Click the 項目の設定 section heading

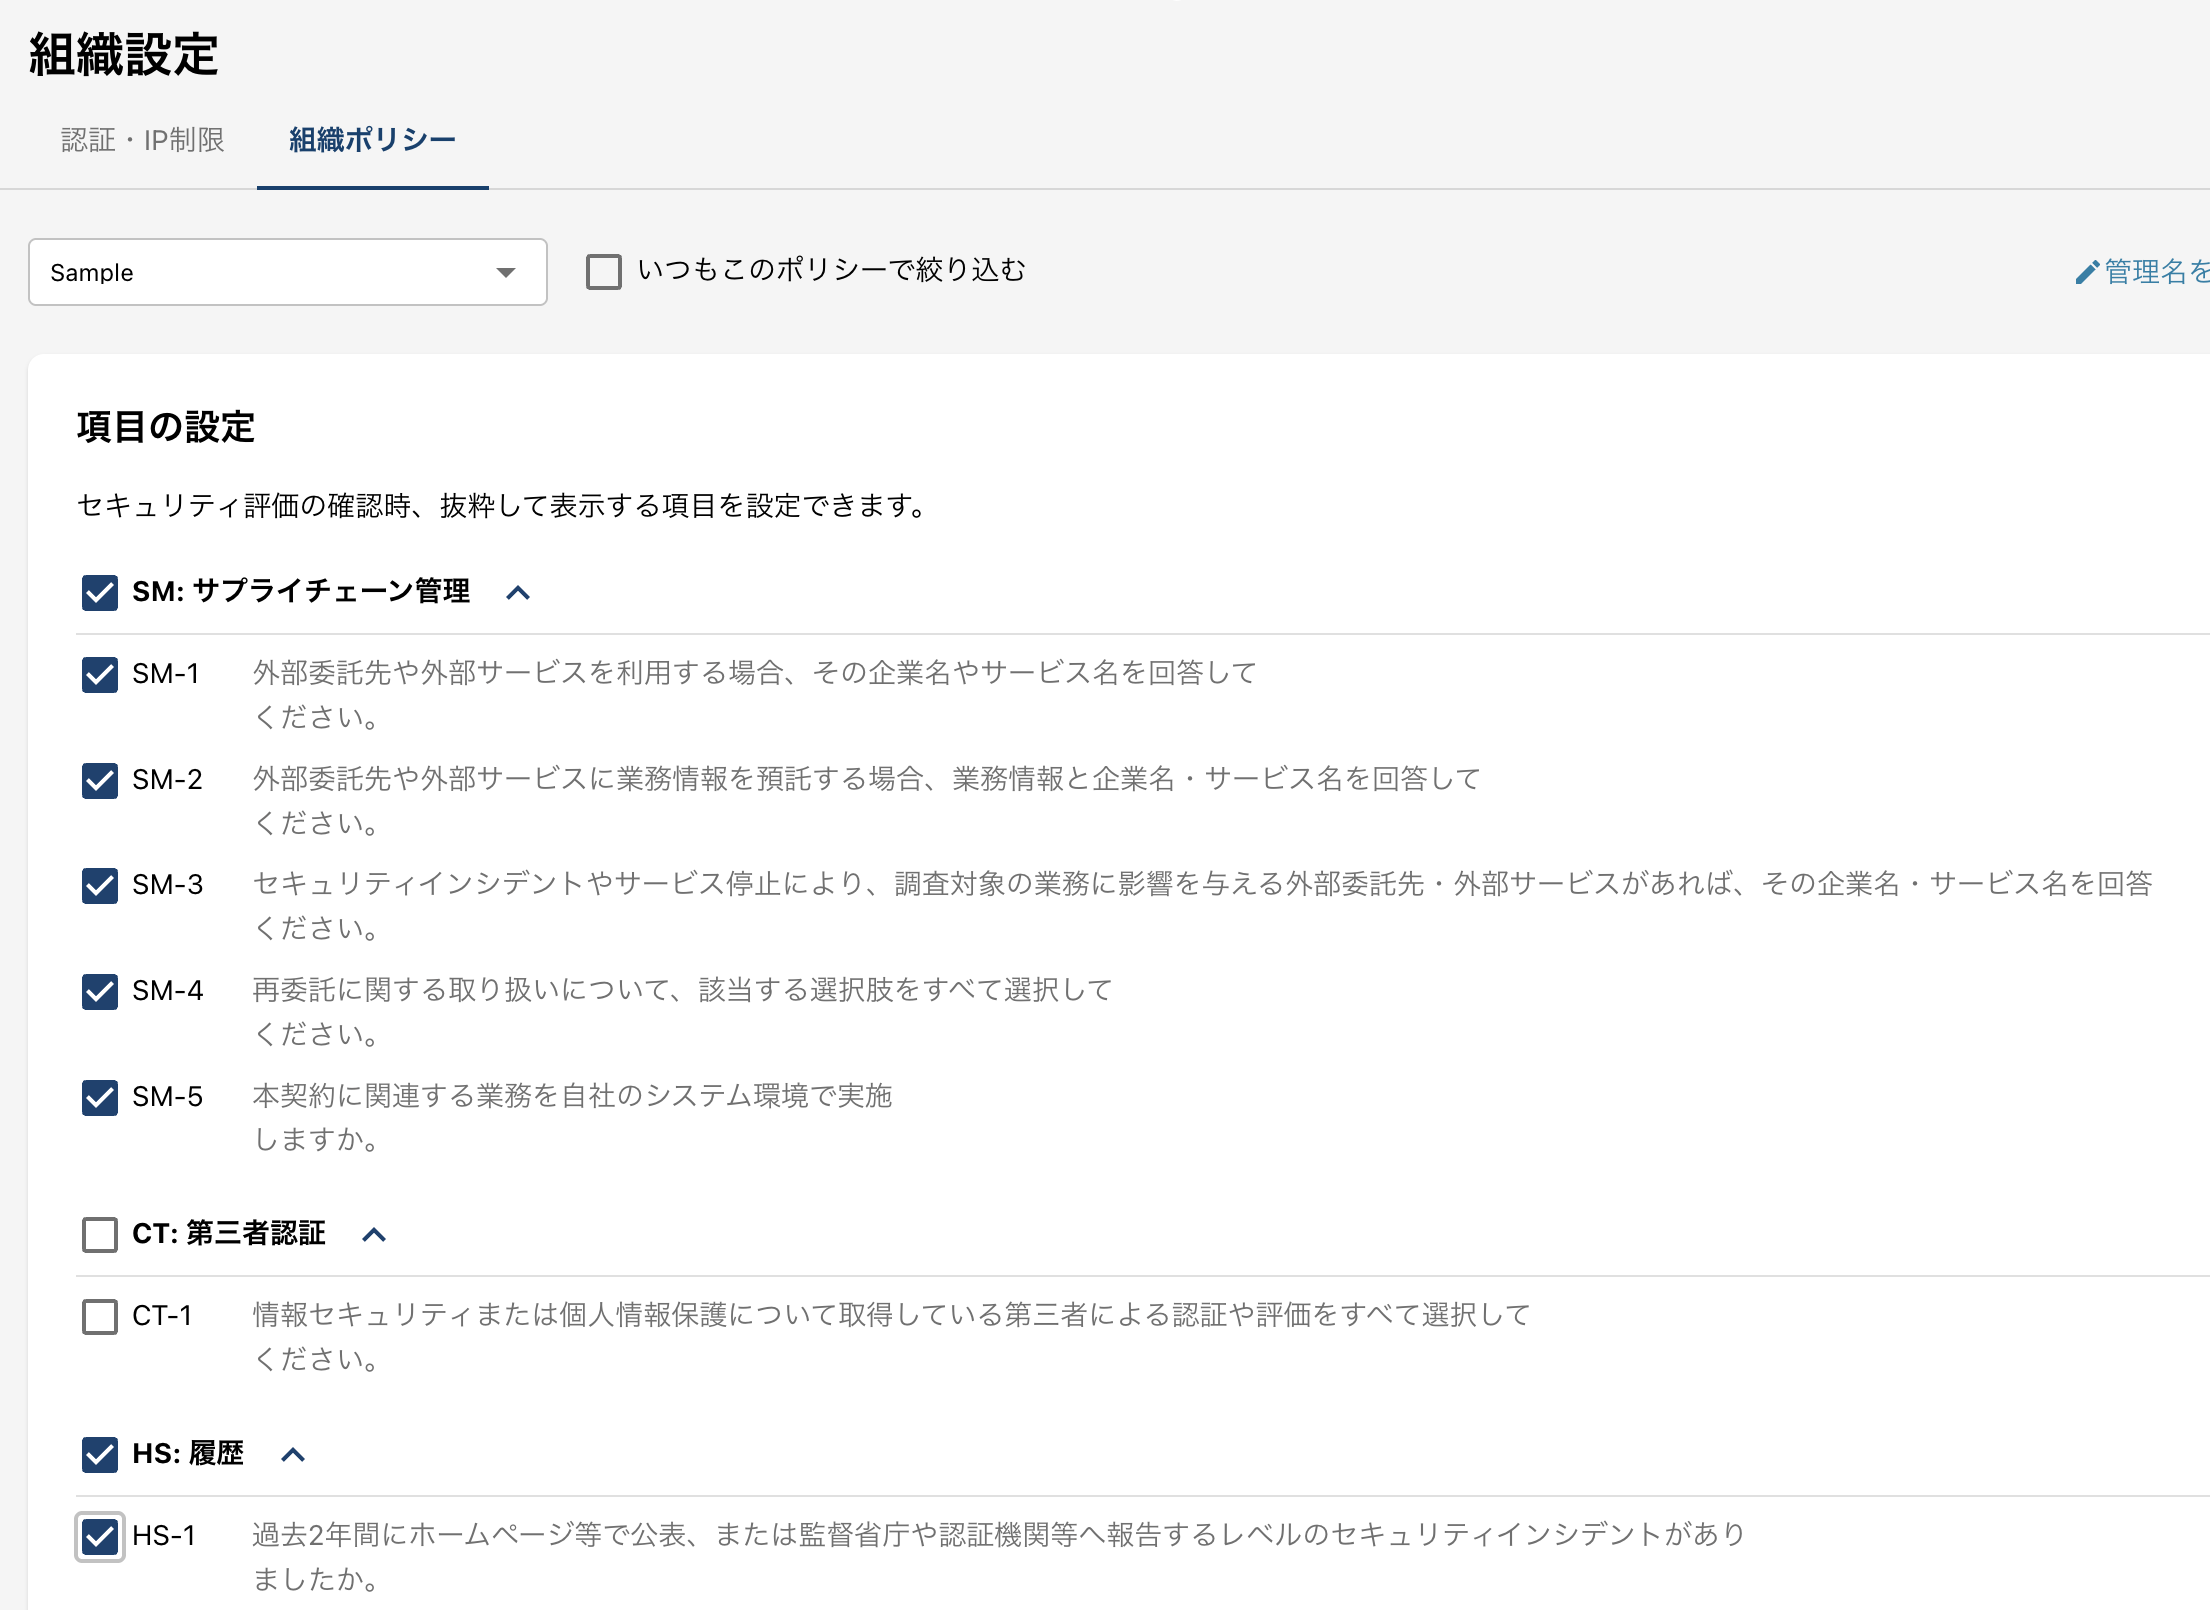click(166, 427)
